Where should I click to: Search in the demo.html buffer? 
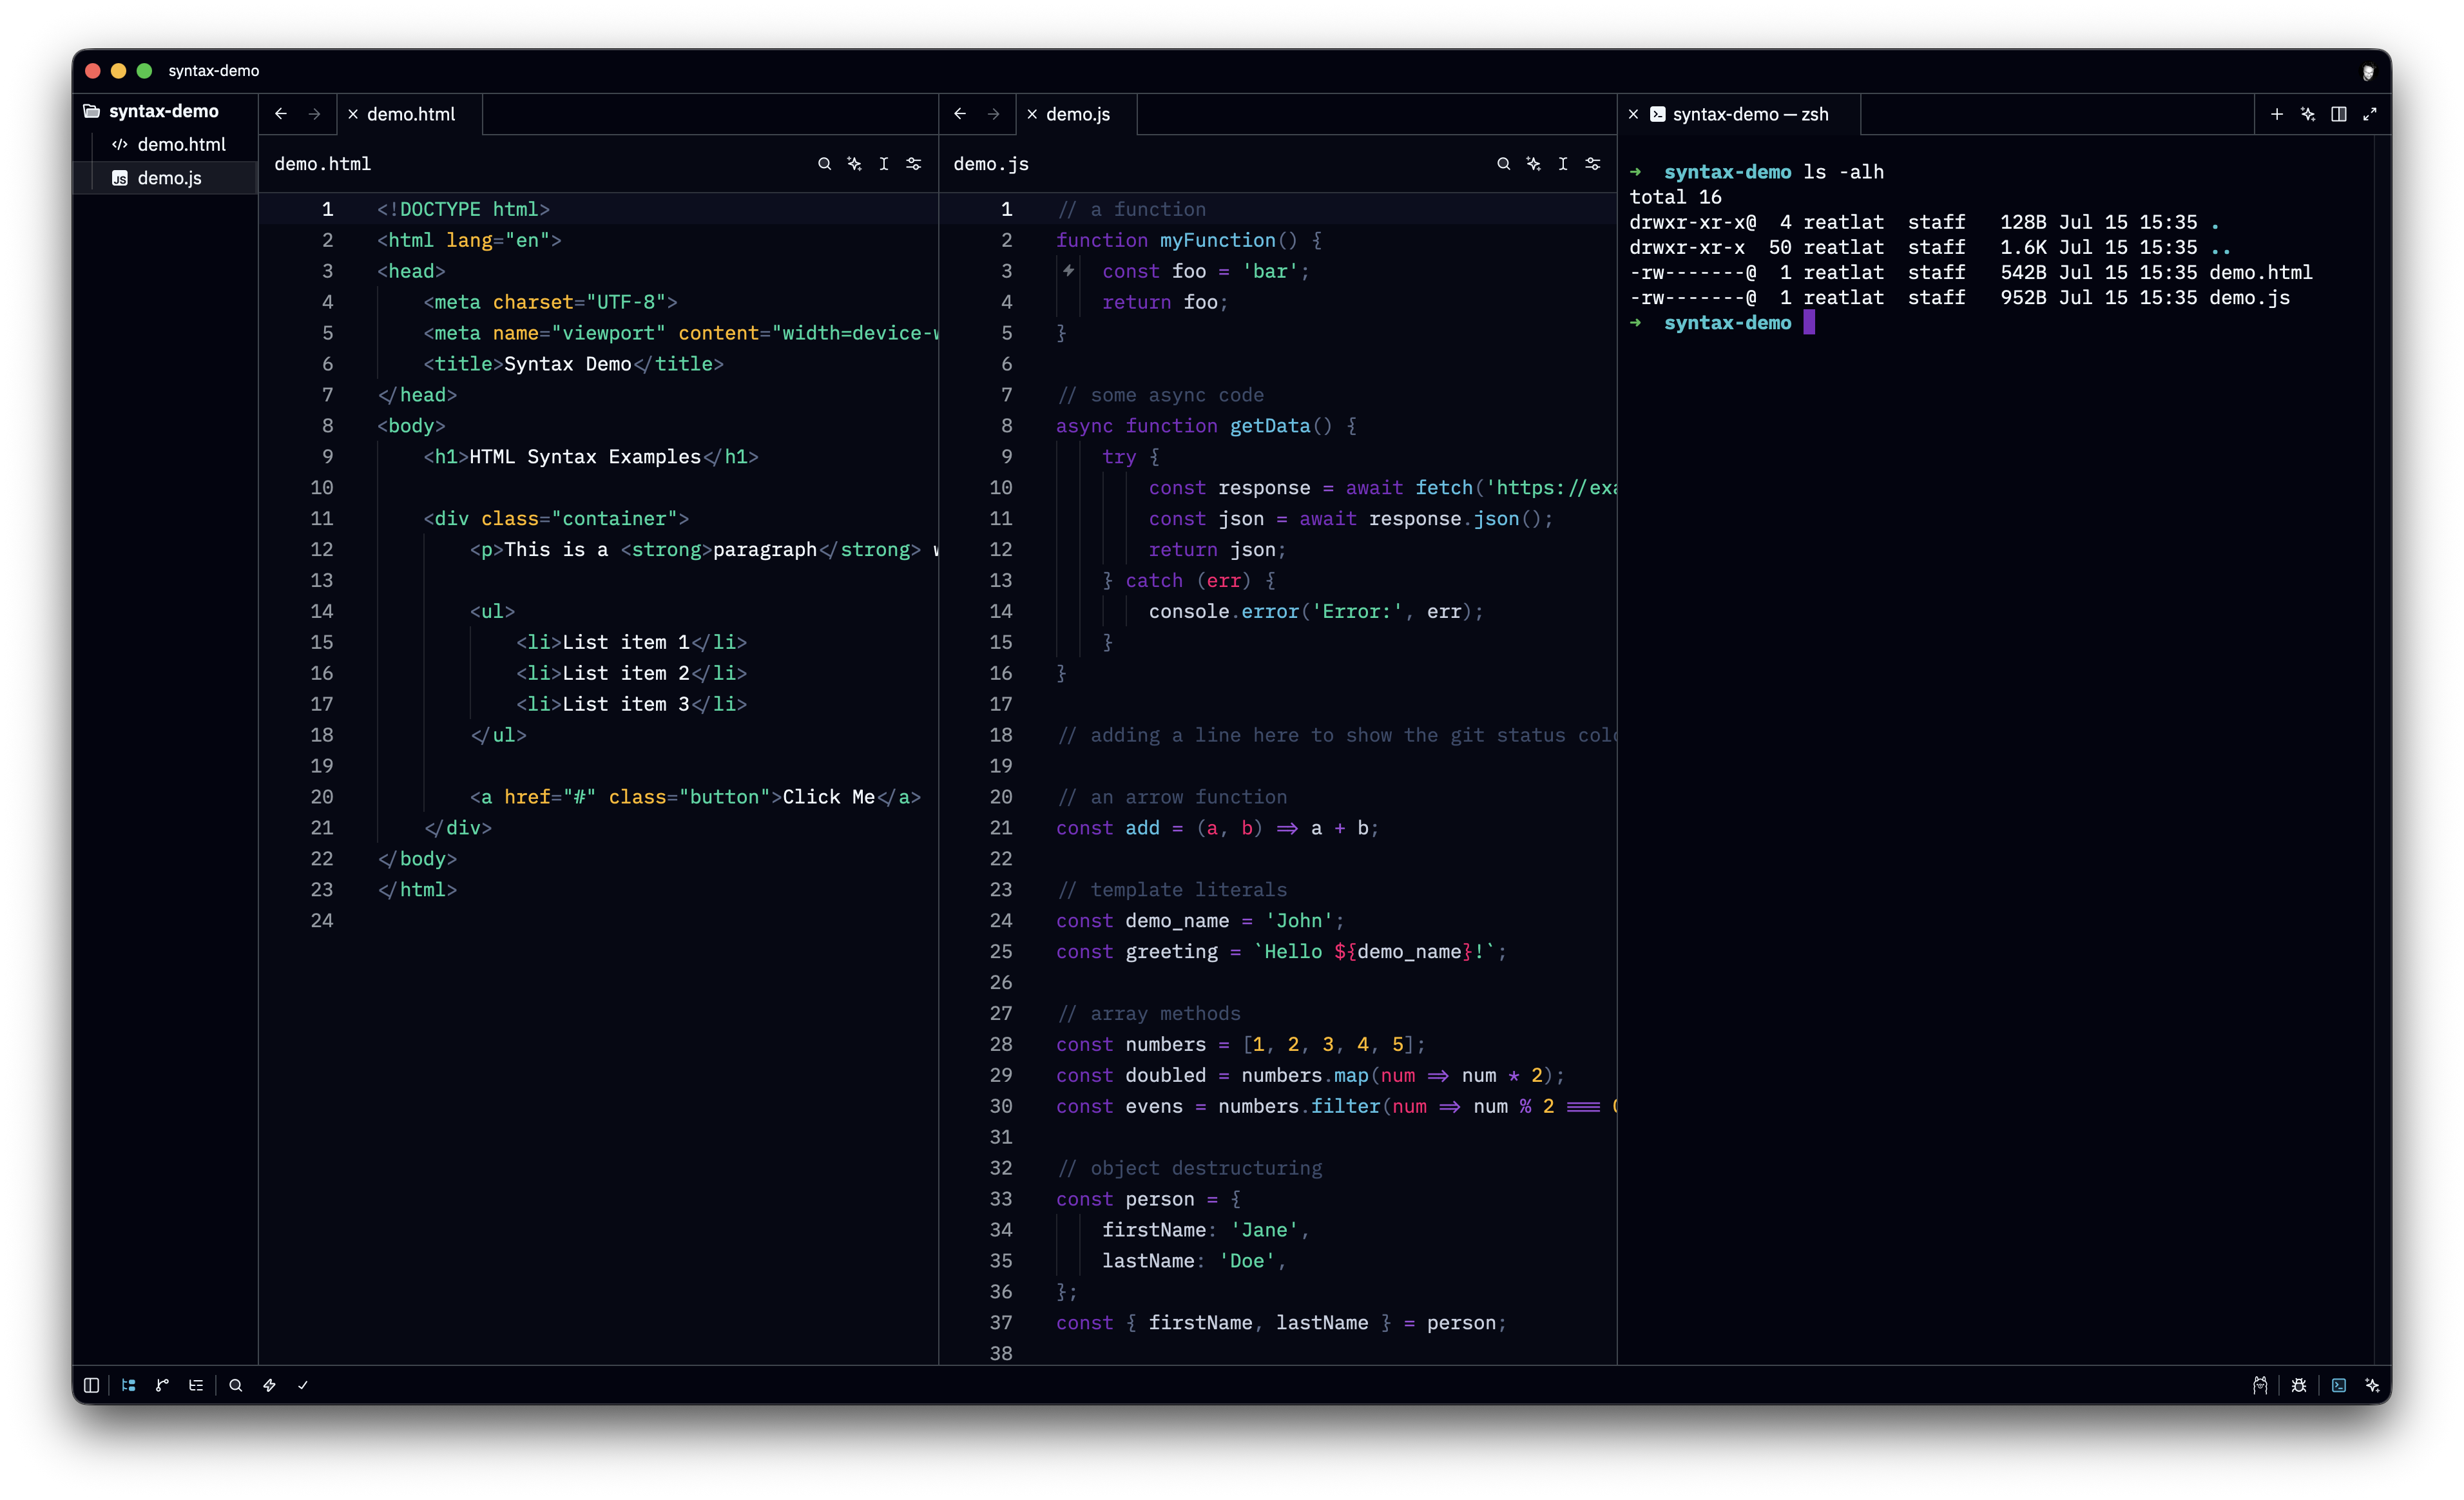pos(824,163)
